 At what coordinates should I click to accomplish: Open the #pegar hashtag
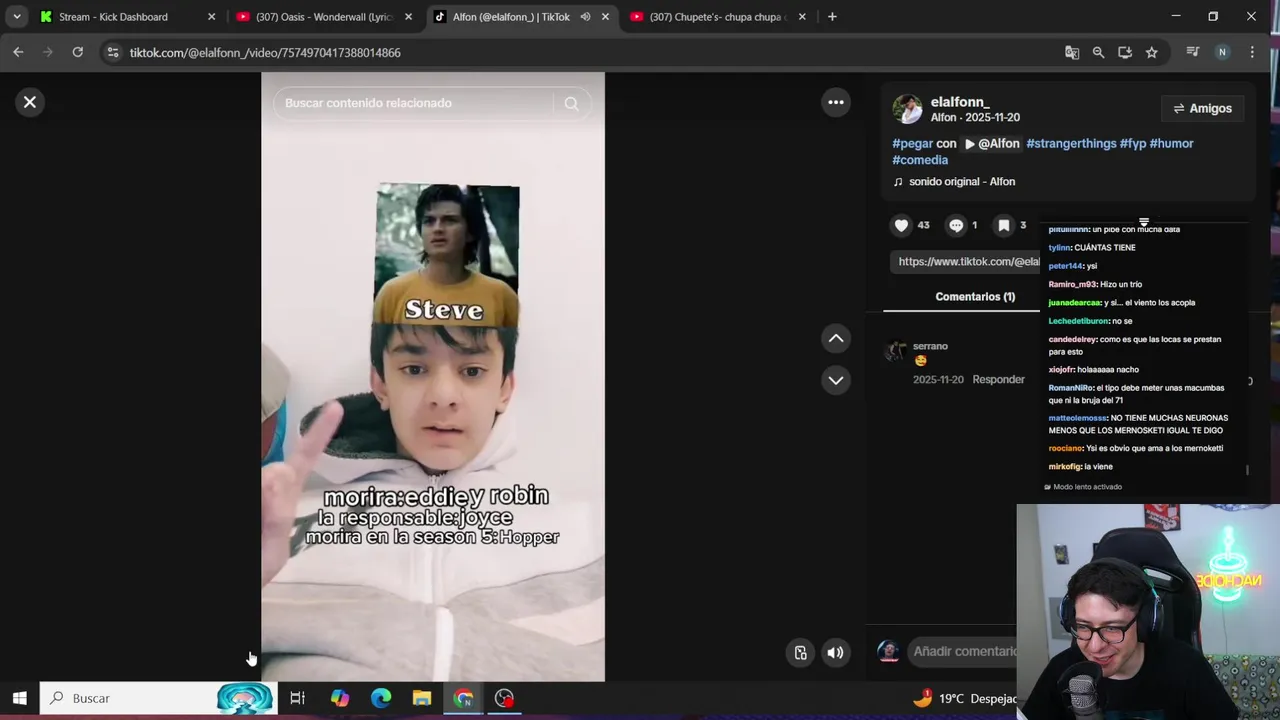coord(912,143)
